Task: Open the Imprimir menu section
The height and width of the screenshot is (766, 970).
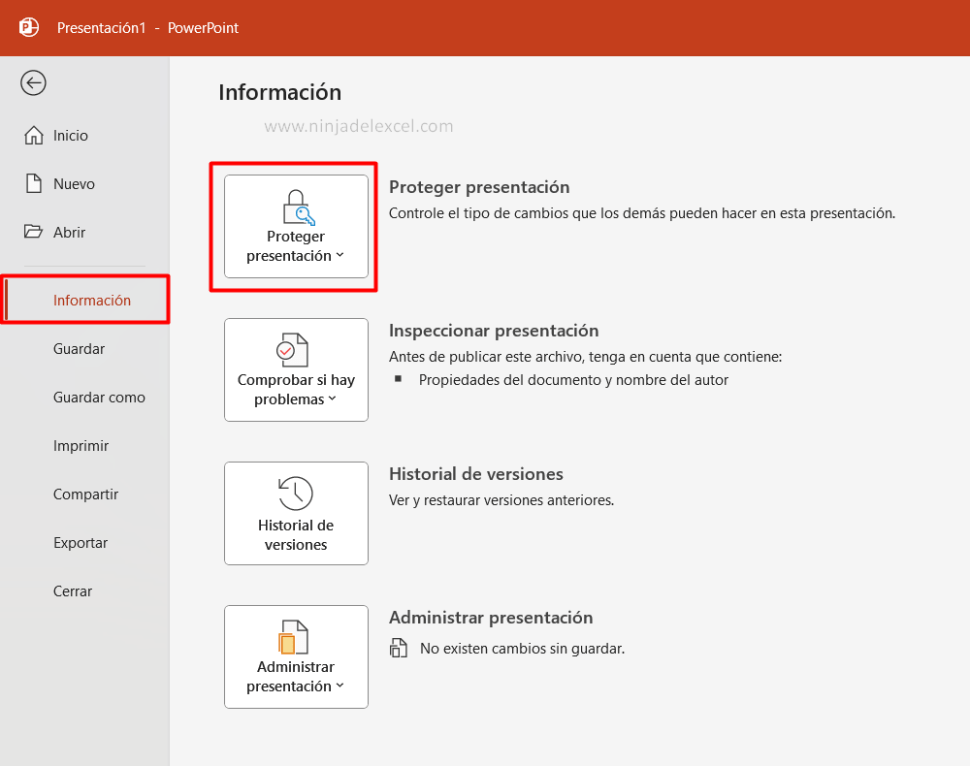Action: (80, 445)
